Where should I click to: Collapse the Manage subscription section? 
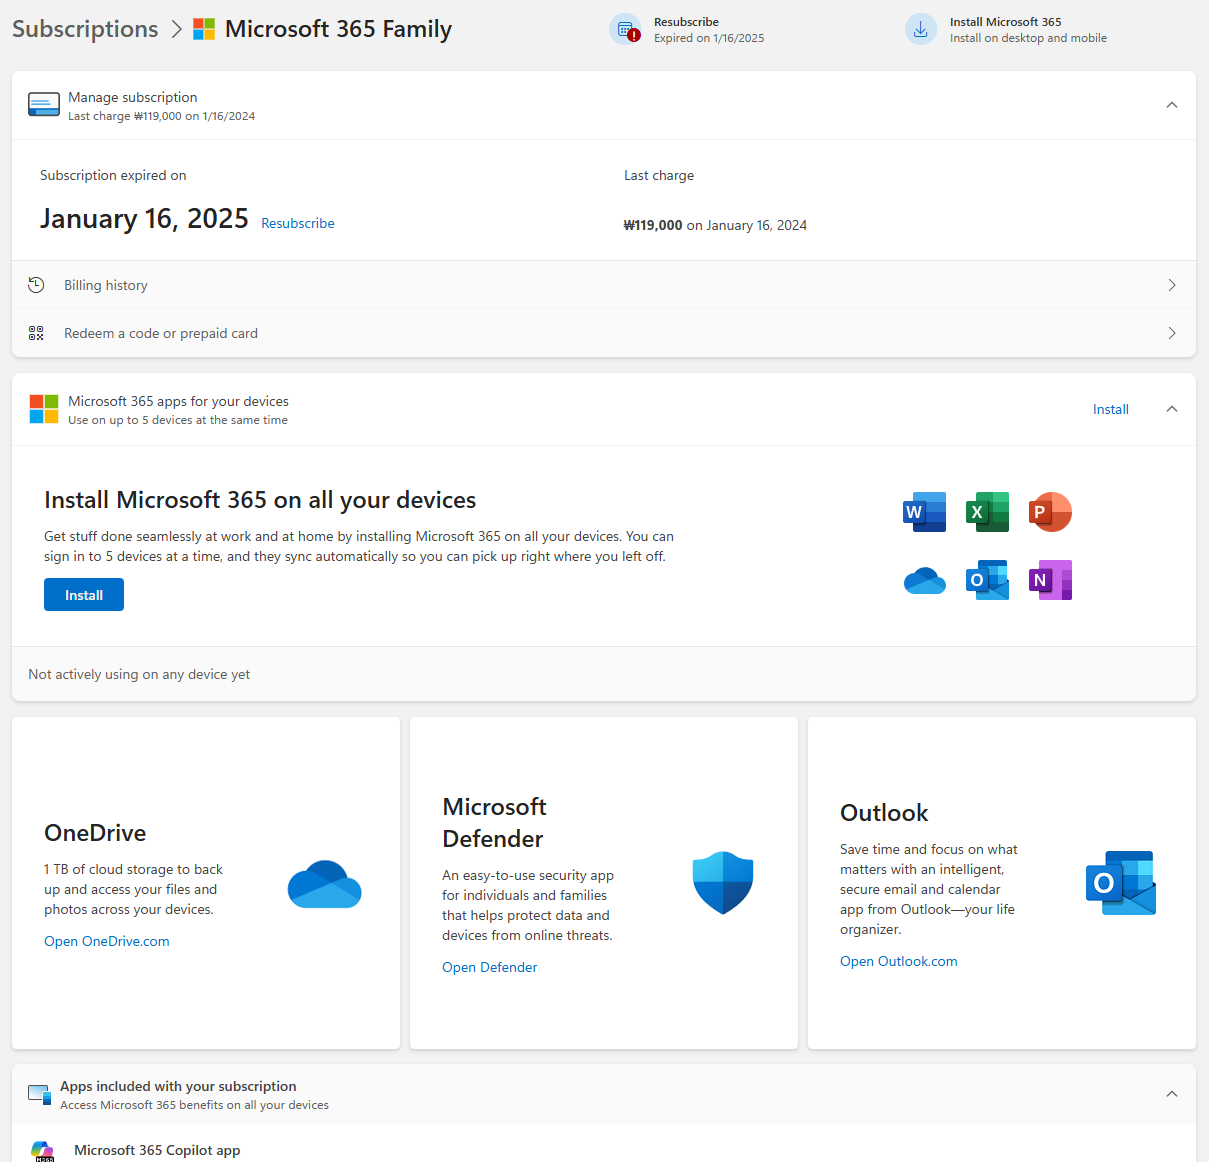(x=1172, y=105)
